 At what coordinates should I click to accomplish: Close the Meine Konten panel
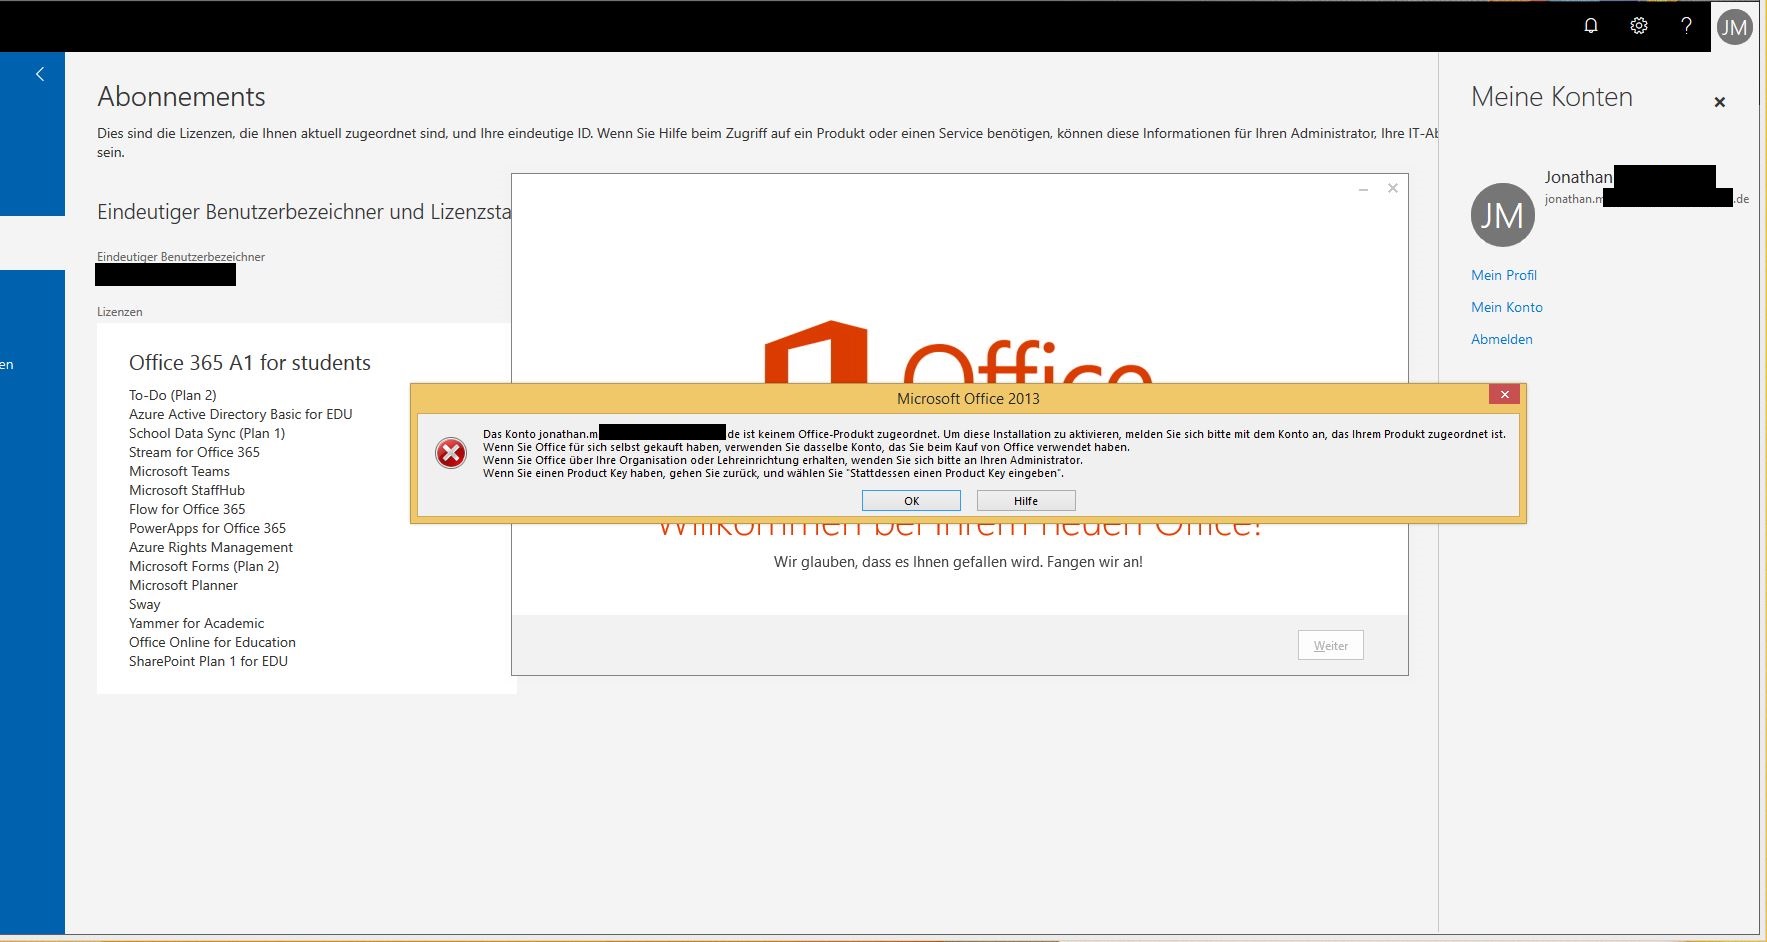tap(1720, 102)
